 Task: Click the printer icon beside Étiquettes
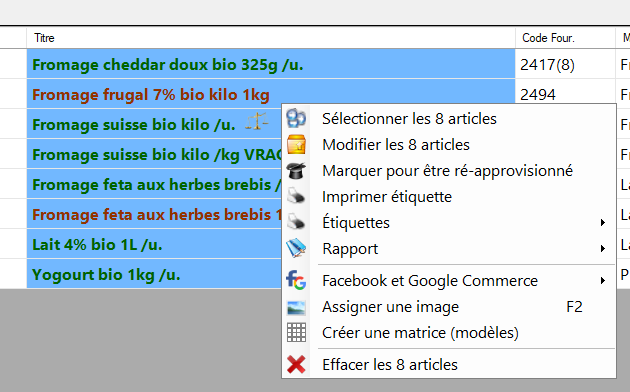[x=297, y=222]
